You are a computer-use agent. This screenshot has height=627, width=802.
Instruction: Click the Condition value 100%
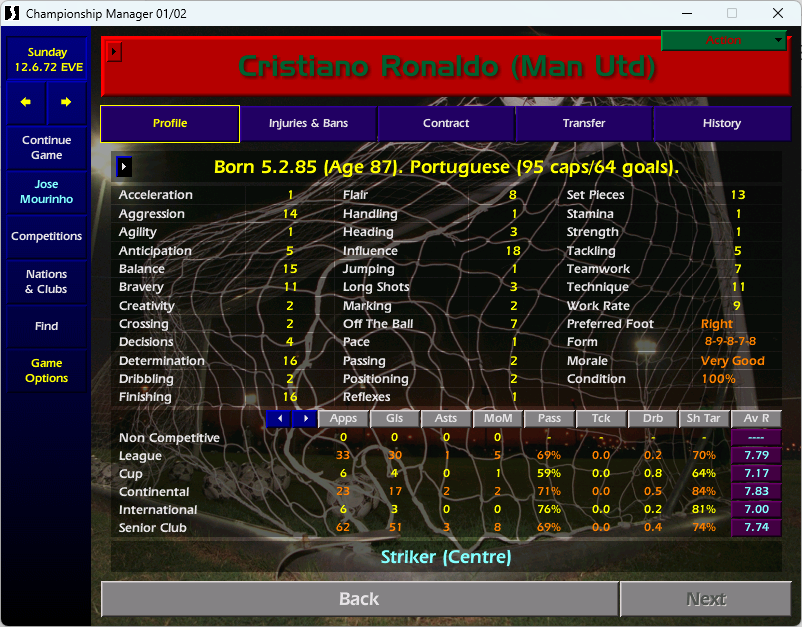click(x=718, y=379)
